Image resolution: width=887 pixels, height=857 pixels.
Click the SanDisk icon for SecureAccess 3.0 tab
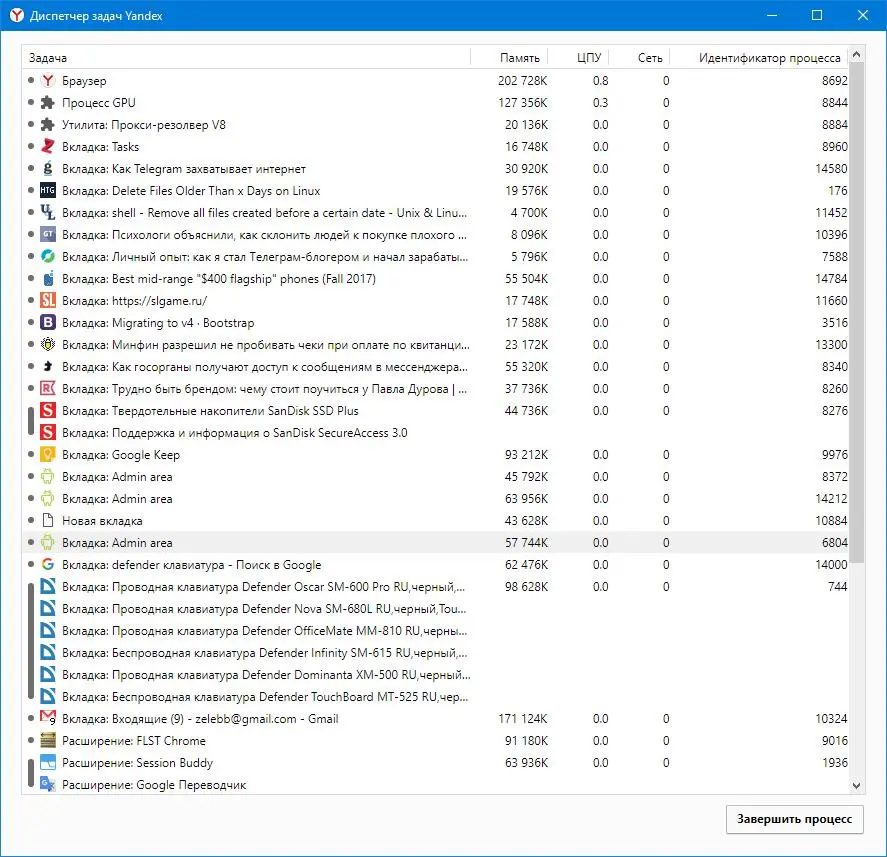tap(48, 433)
